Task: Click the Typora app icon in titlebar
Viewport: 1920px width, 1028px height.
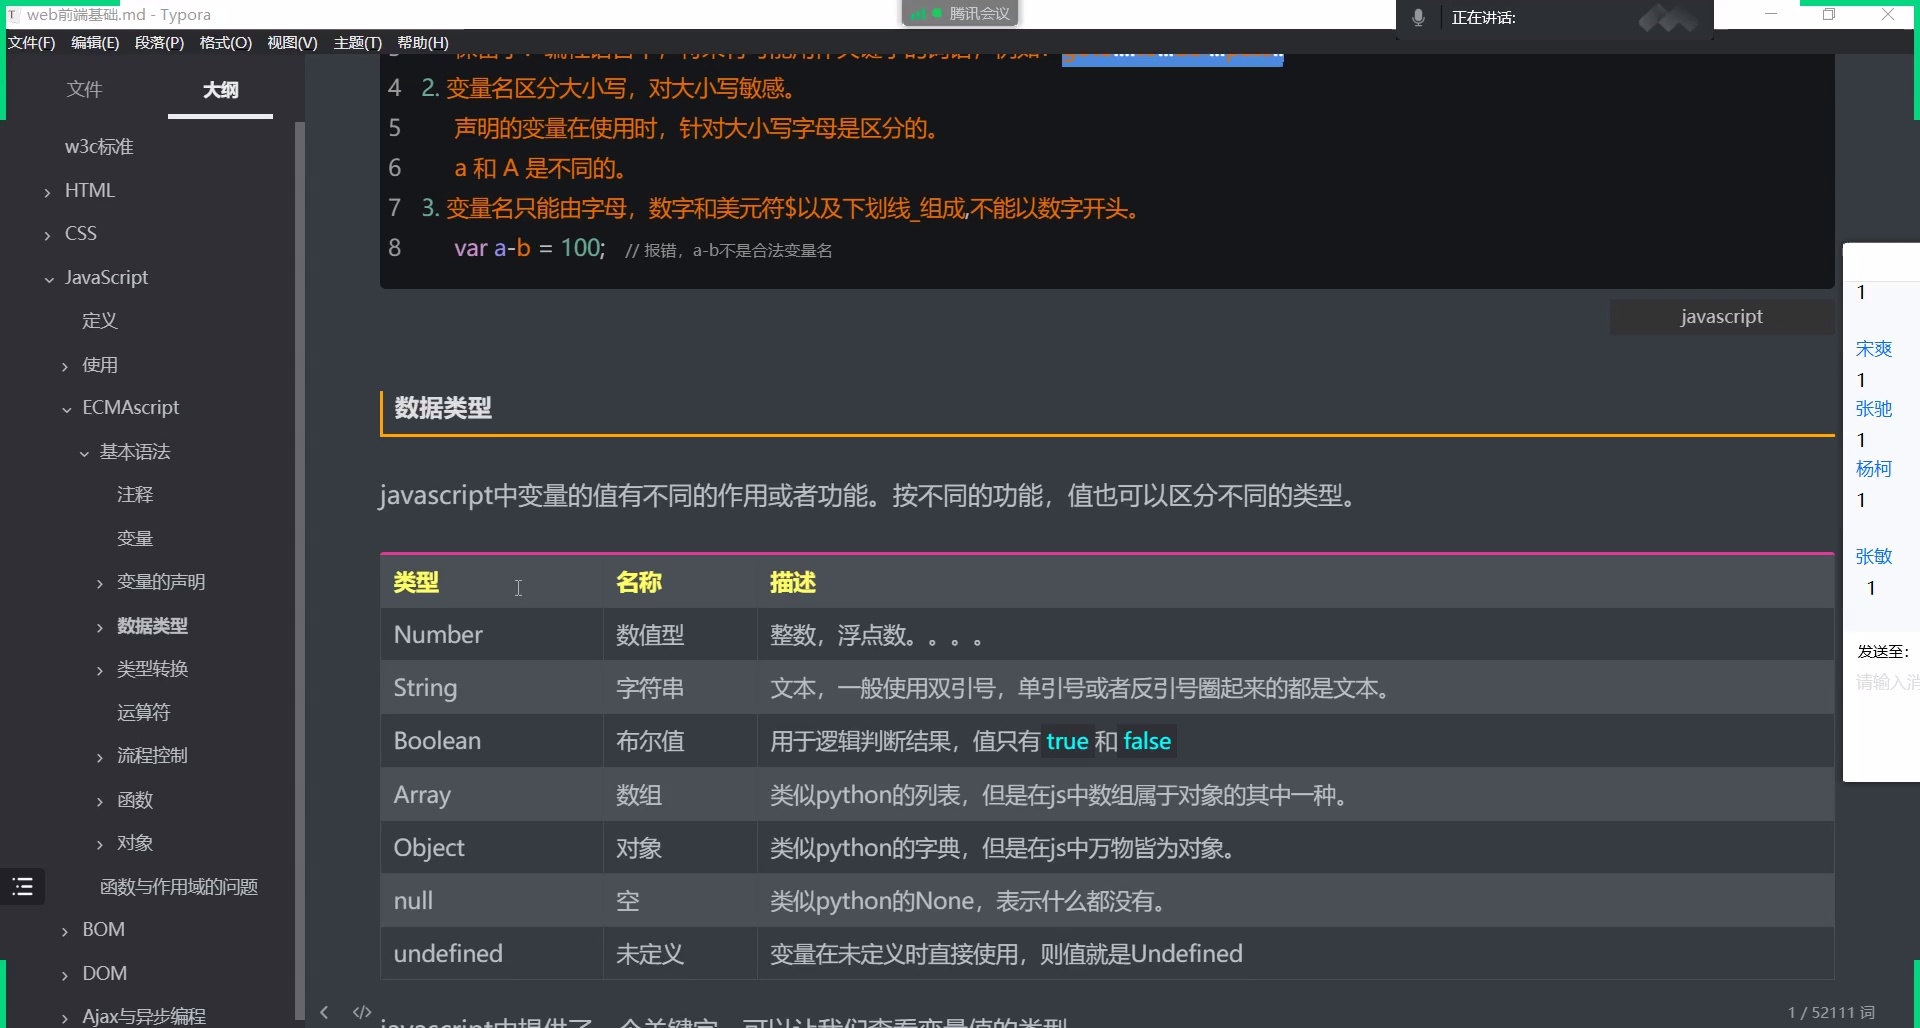Action: pyautogui.click(x=12, y=14)
